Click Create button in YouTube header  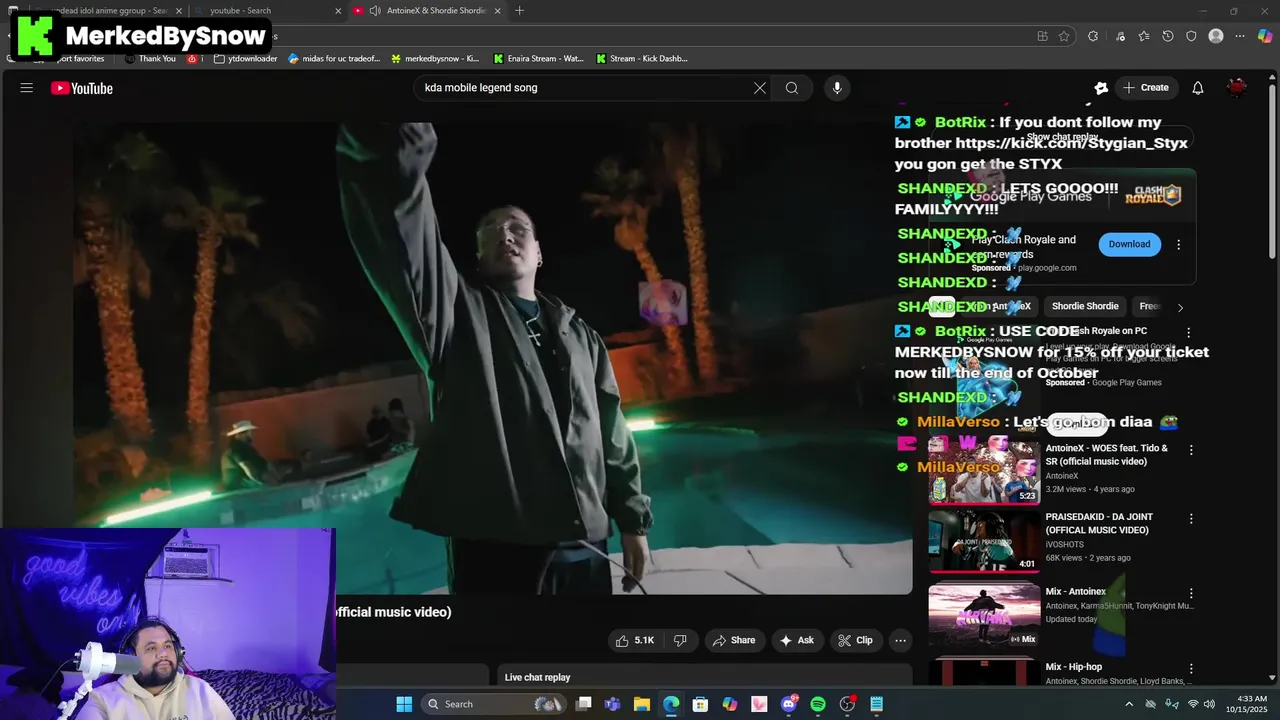coord(1146,88)
